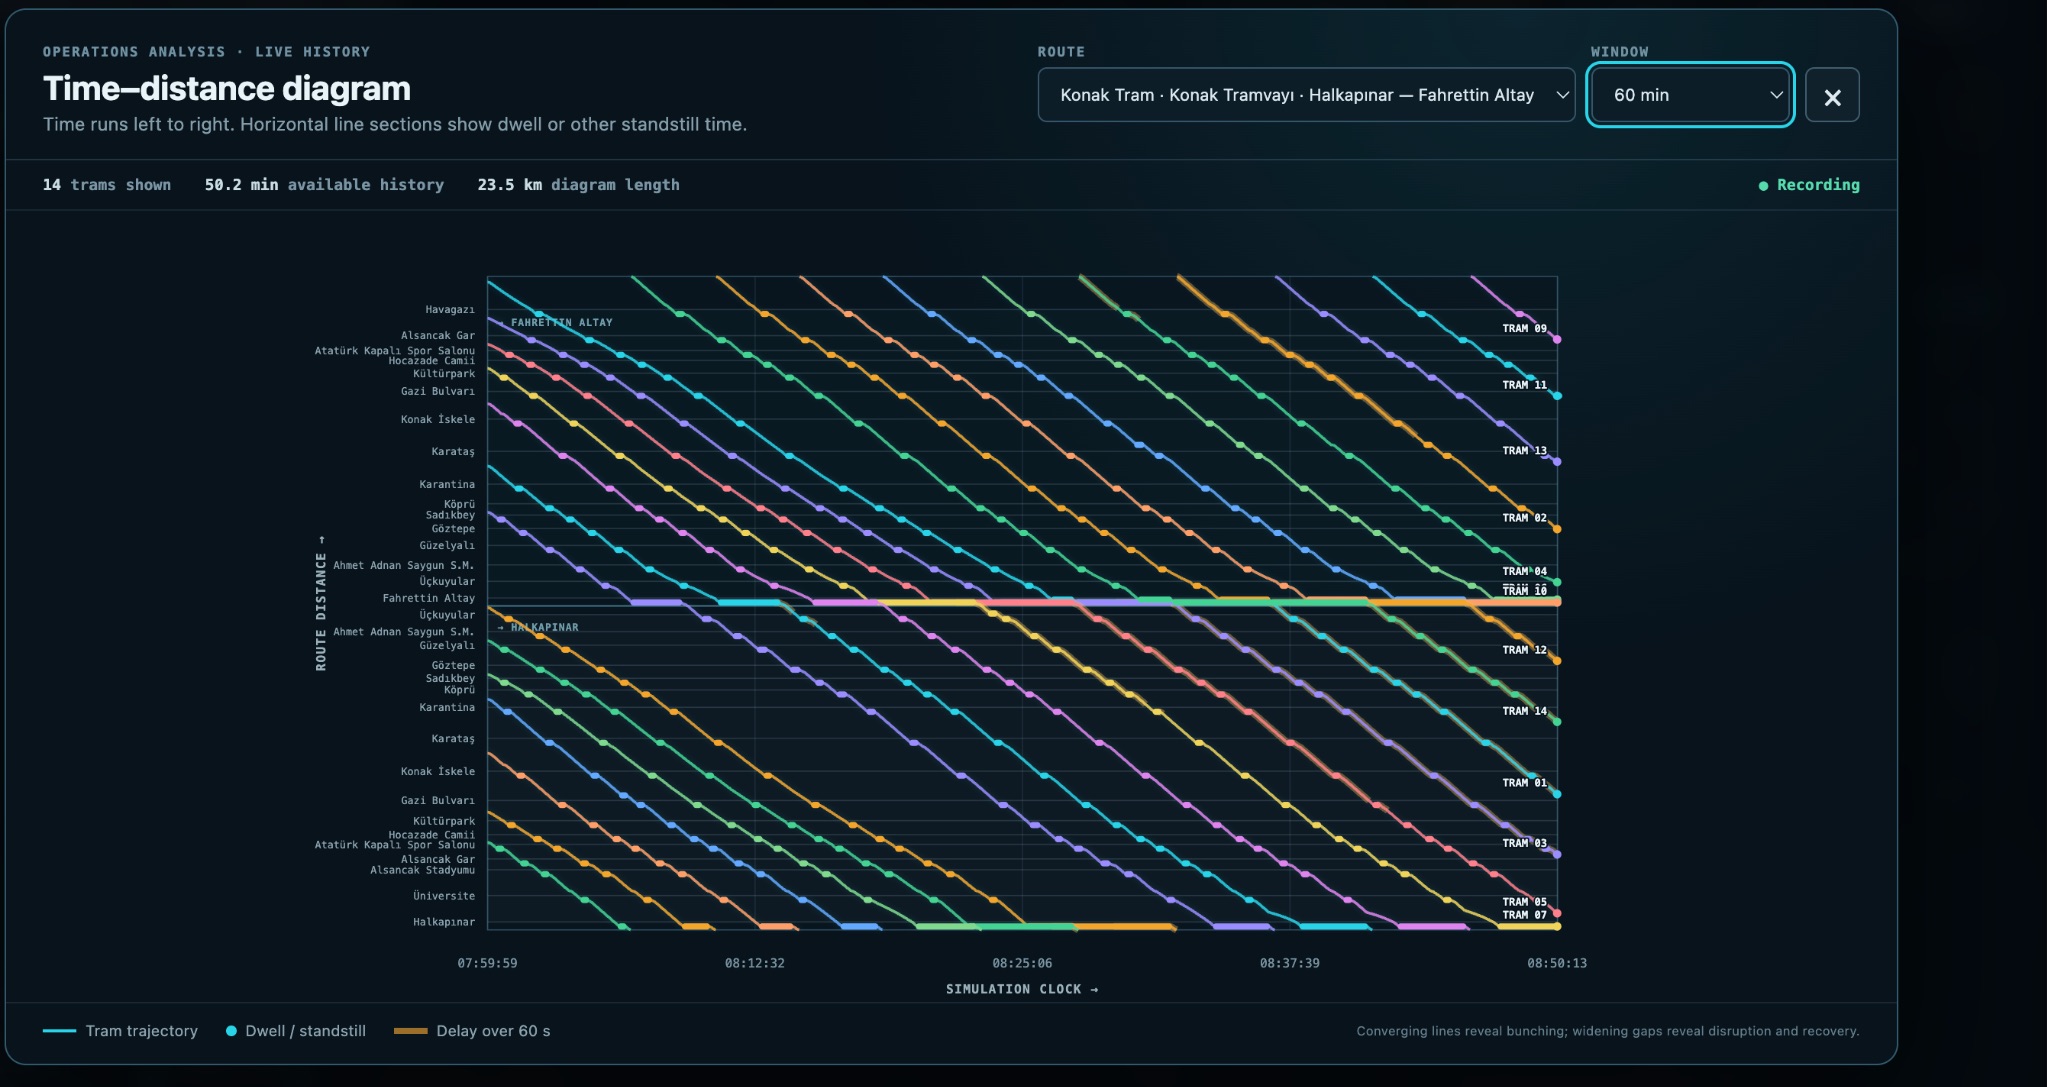Click the TRAM 14 end label

pos(1524,711)
